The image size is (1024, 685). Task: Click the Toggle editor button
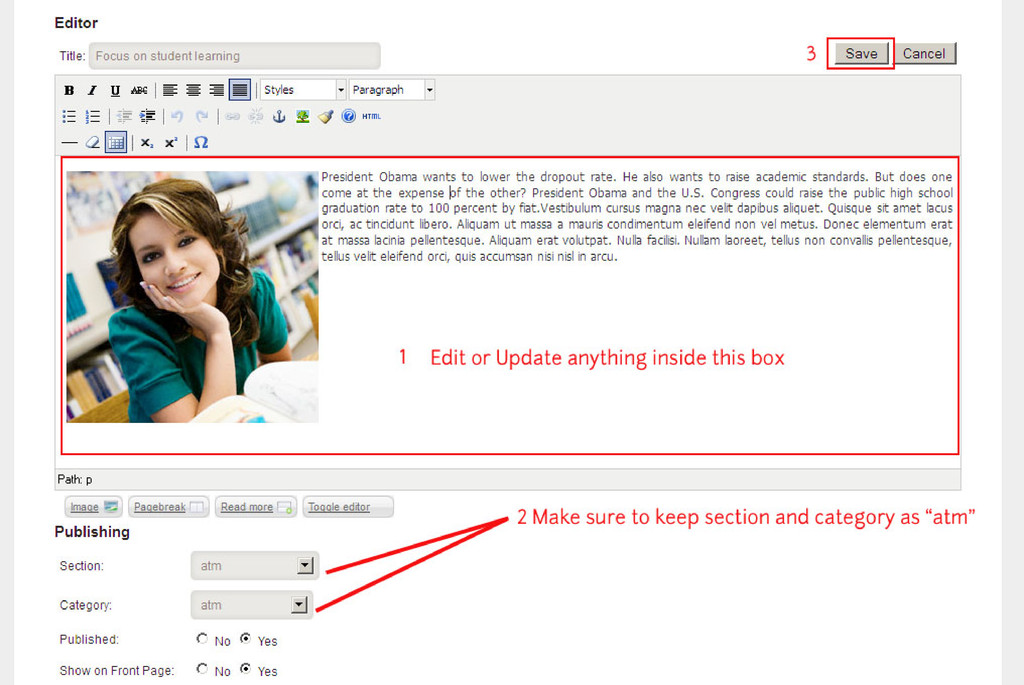348,507
